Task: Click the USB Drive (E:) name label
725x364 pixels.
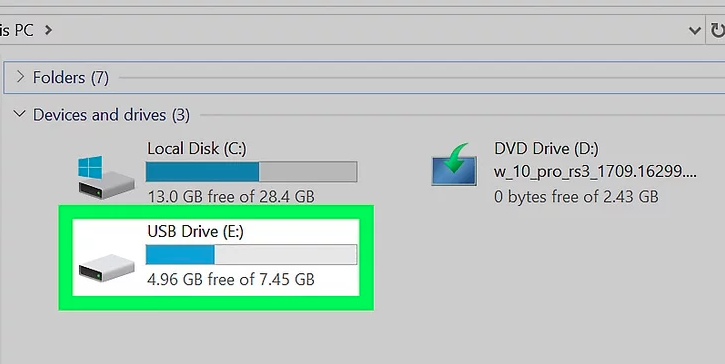Action: (195, 231)
